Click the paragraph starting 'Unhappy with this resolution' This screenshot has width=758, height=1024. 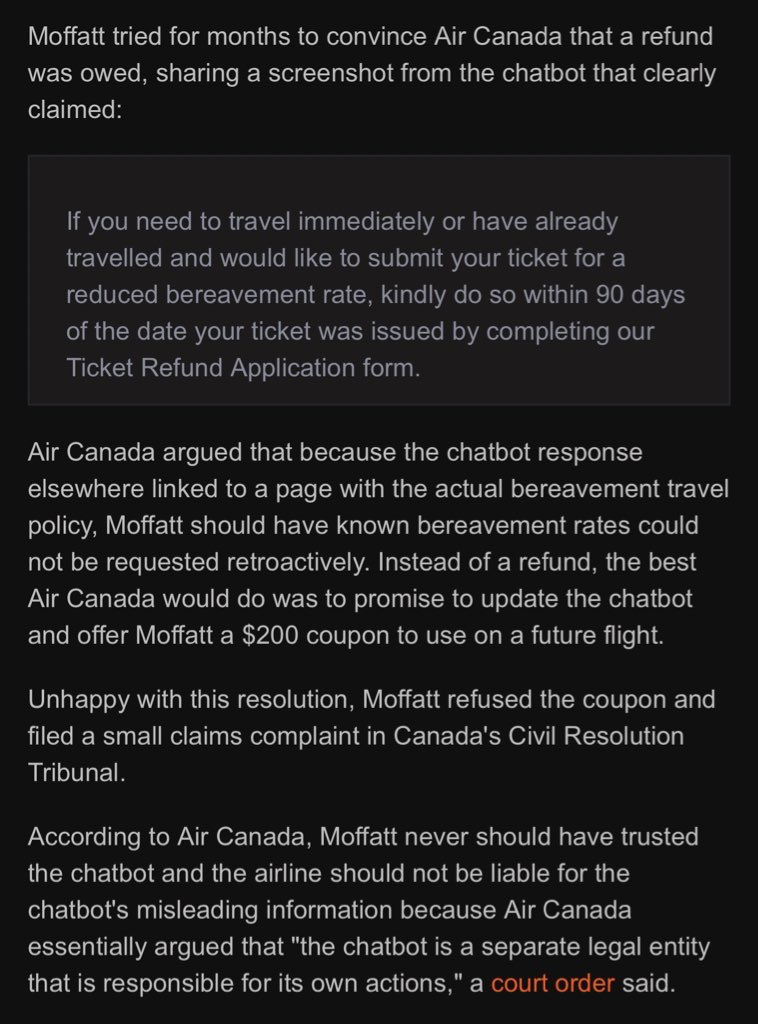371,736
